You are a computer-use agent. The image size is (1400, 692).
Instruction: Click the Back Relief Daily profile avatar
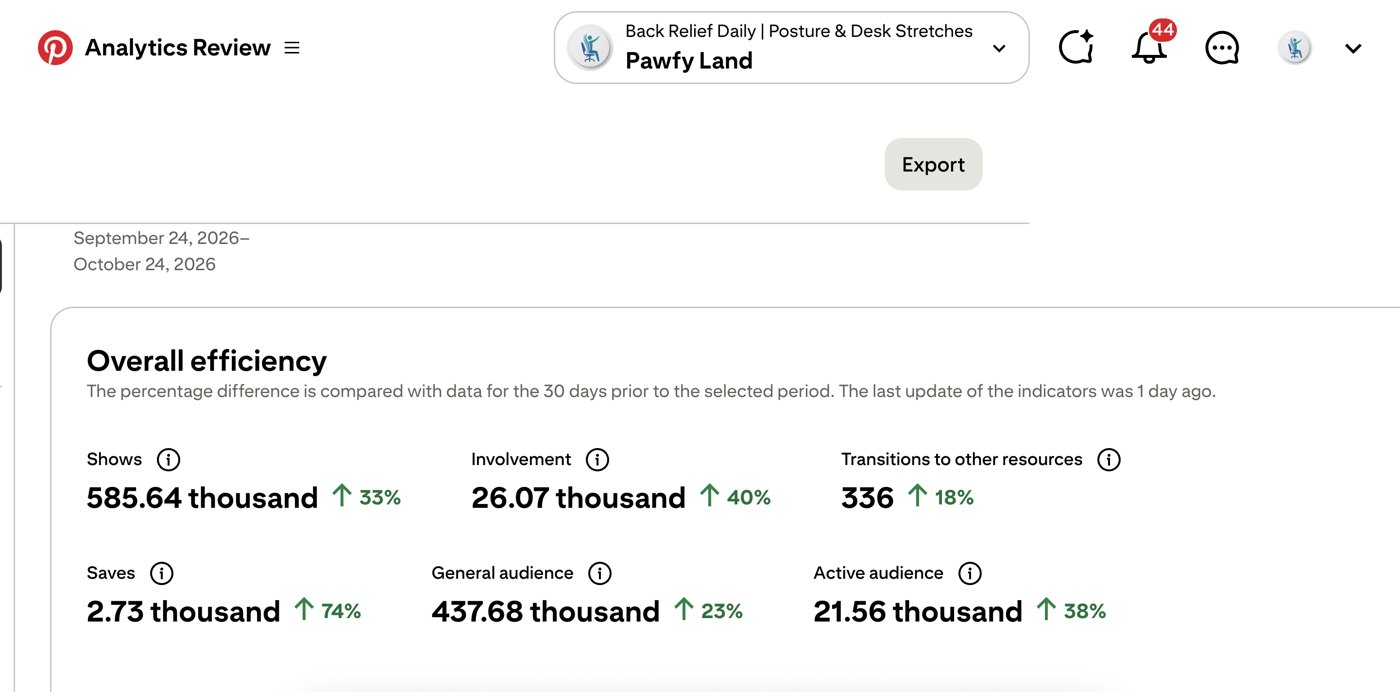[590, 48]
